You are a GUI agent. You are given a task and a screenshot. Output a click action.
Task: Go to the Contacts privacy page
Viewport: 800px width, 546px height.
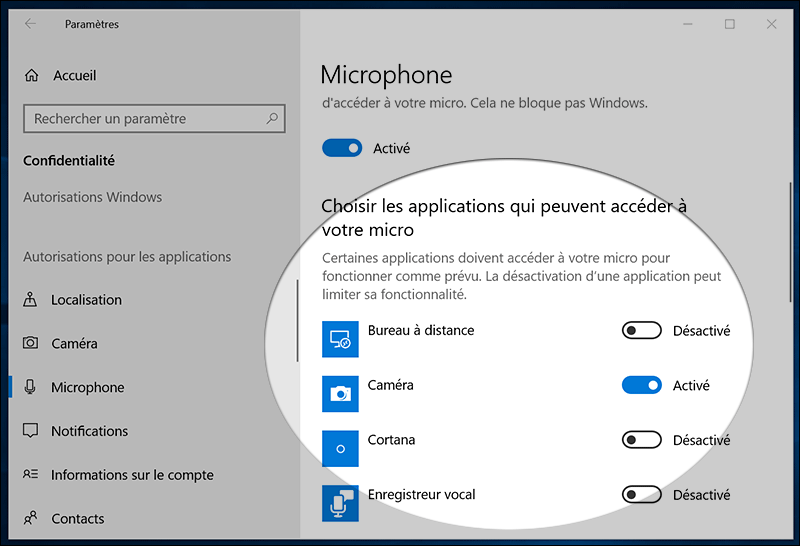(78, 518)
